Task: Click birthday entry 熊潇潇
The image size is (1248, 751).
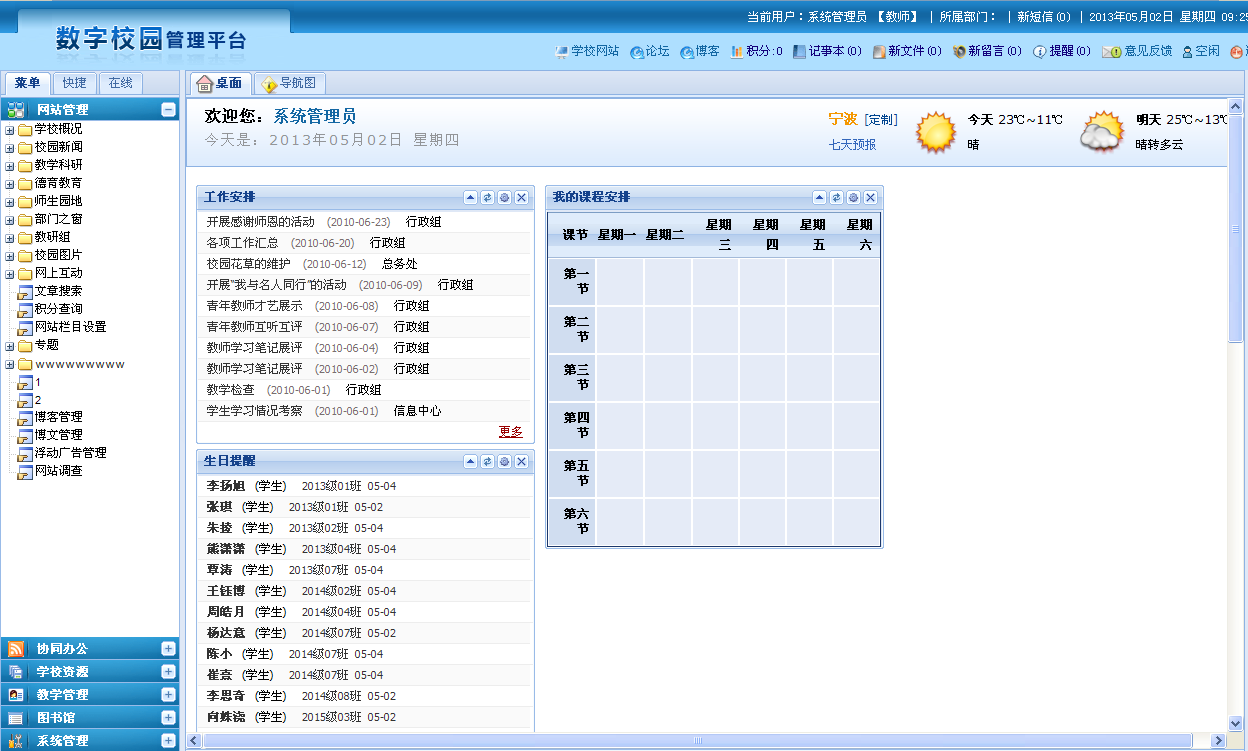Action: (225, 549)
